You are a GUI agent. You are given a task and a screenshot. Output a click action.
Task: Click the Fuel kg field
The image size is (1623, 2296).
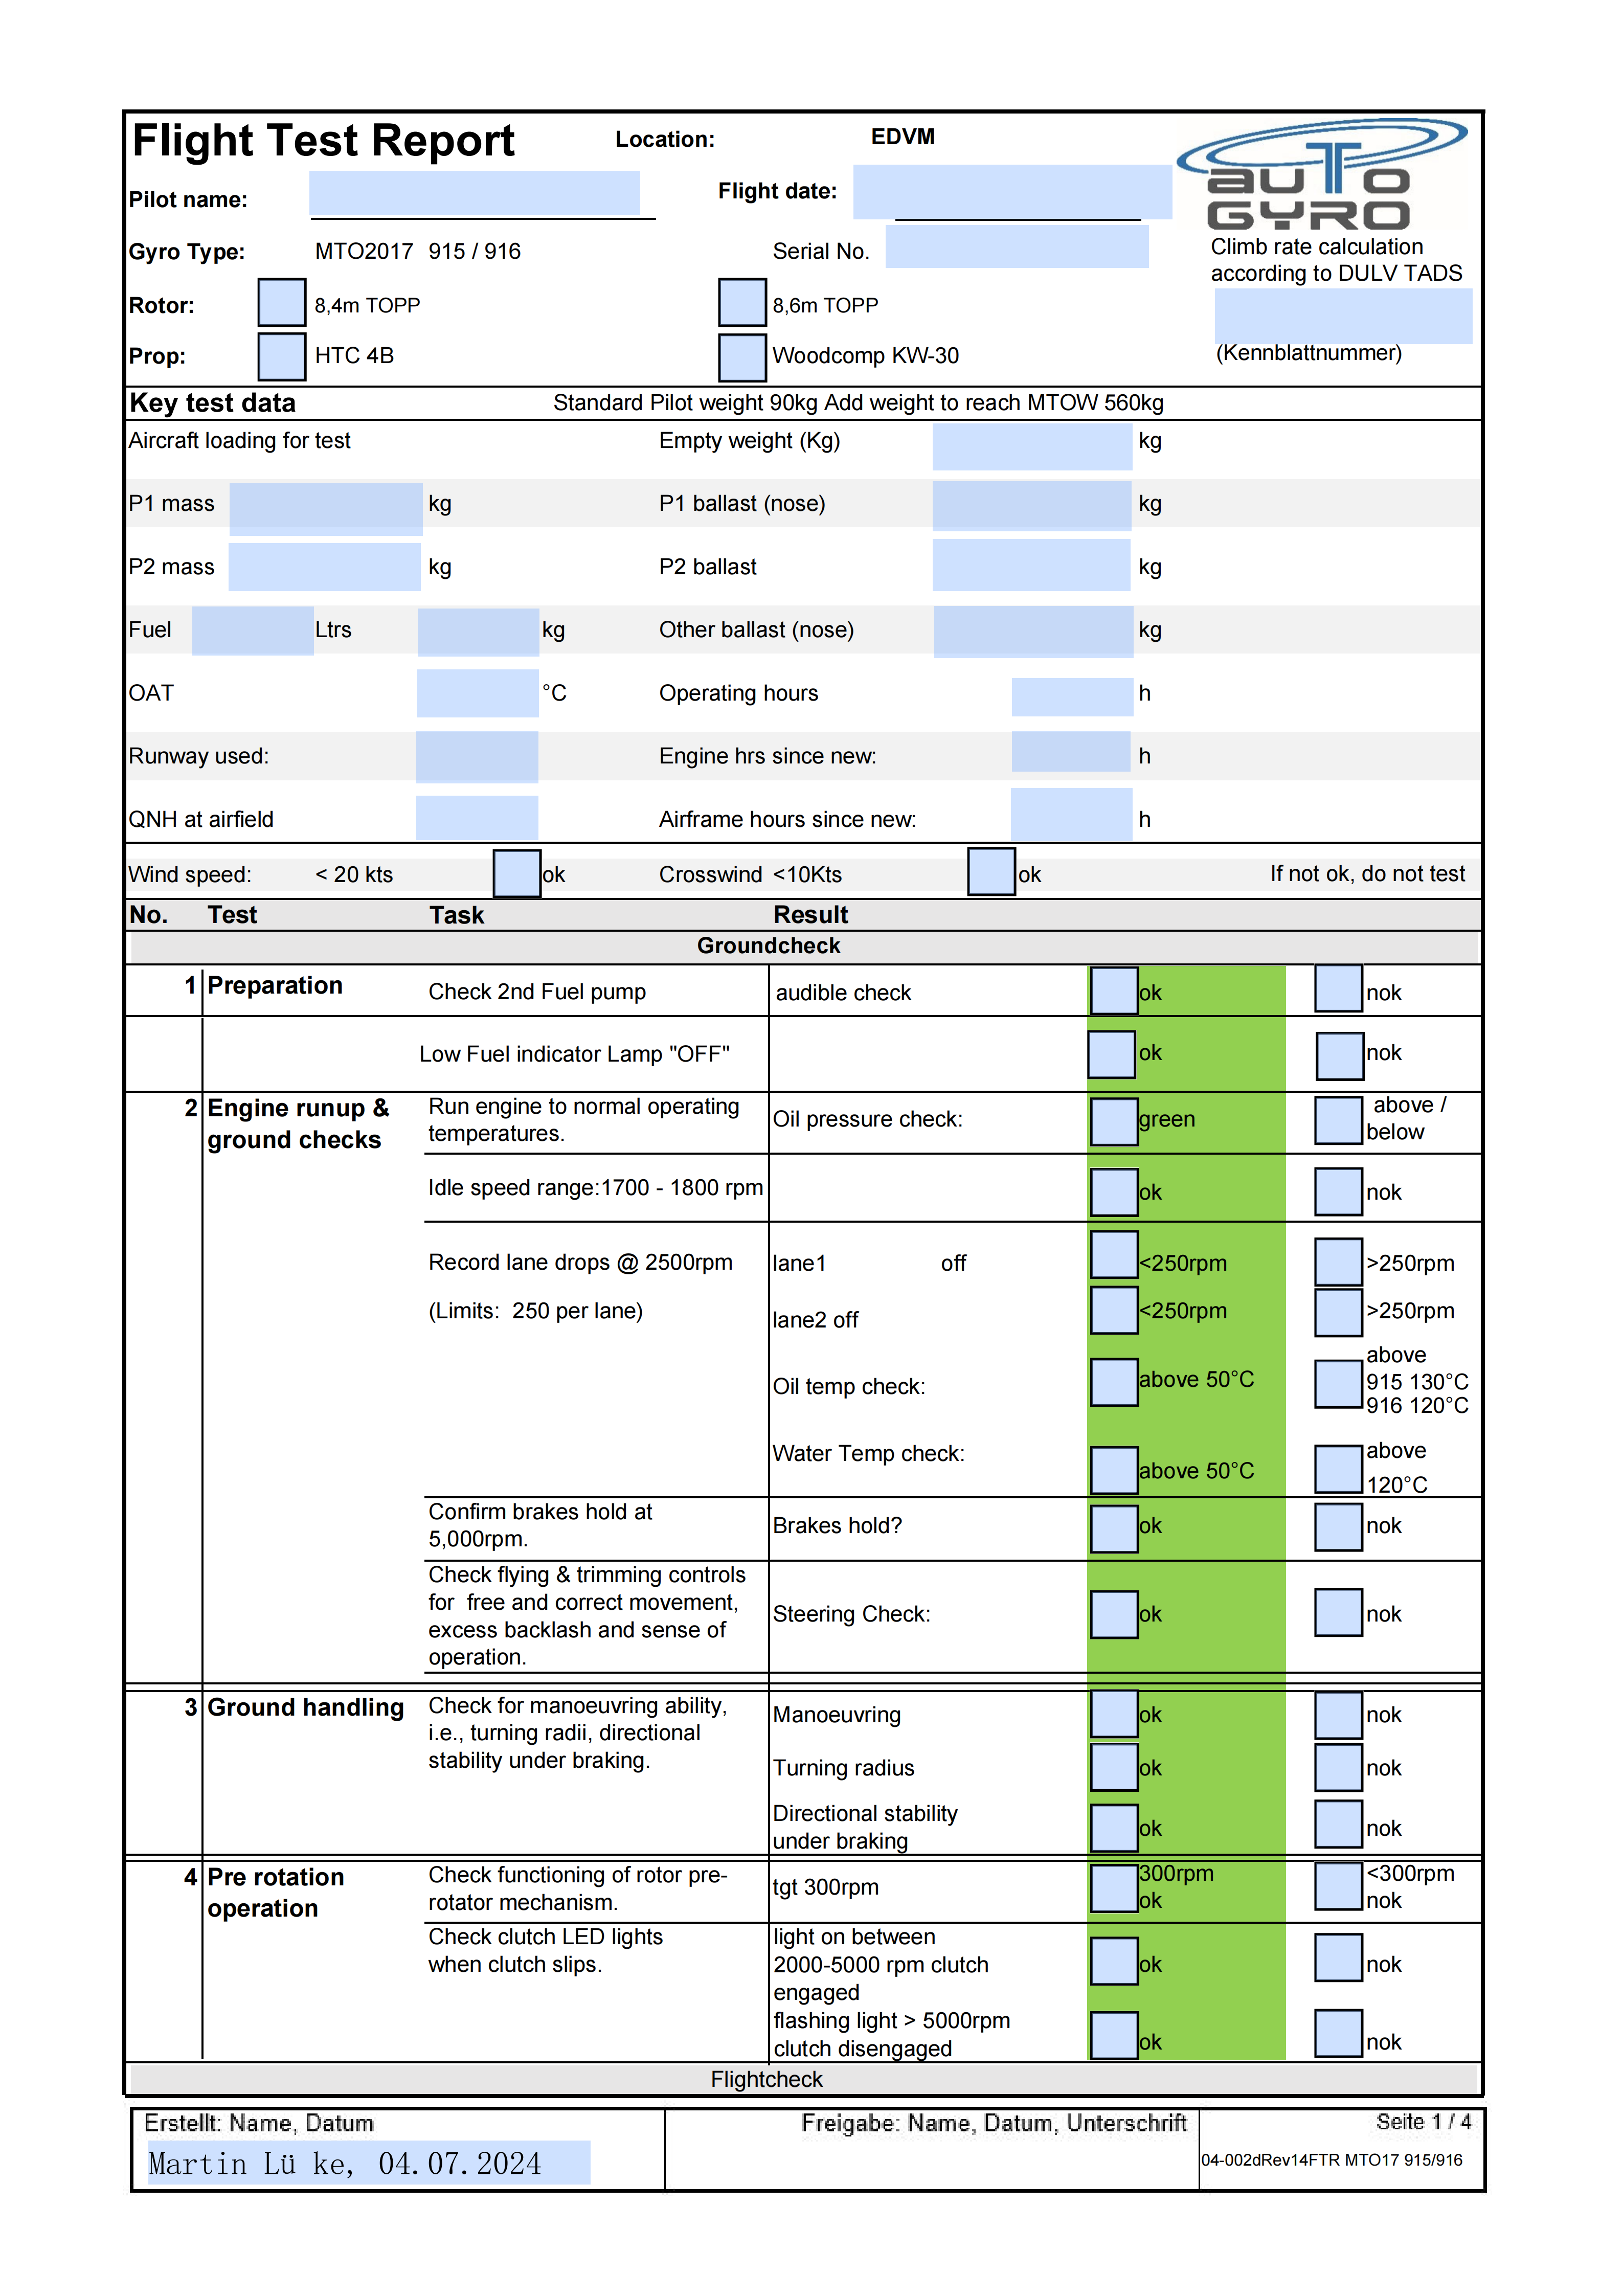click(478, 632)
